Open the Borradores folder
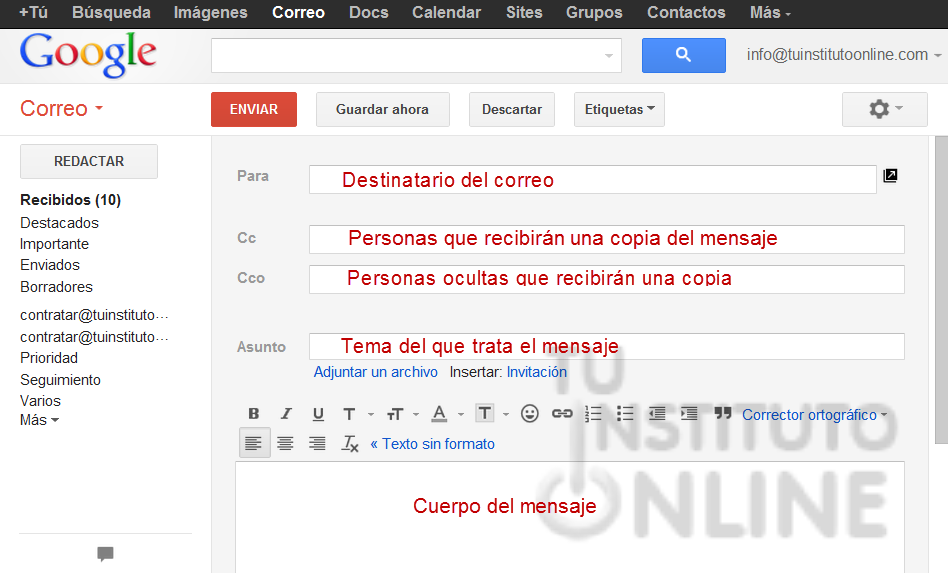The image size is (948, 573). point(56,286)
